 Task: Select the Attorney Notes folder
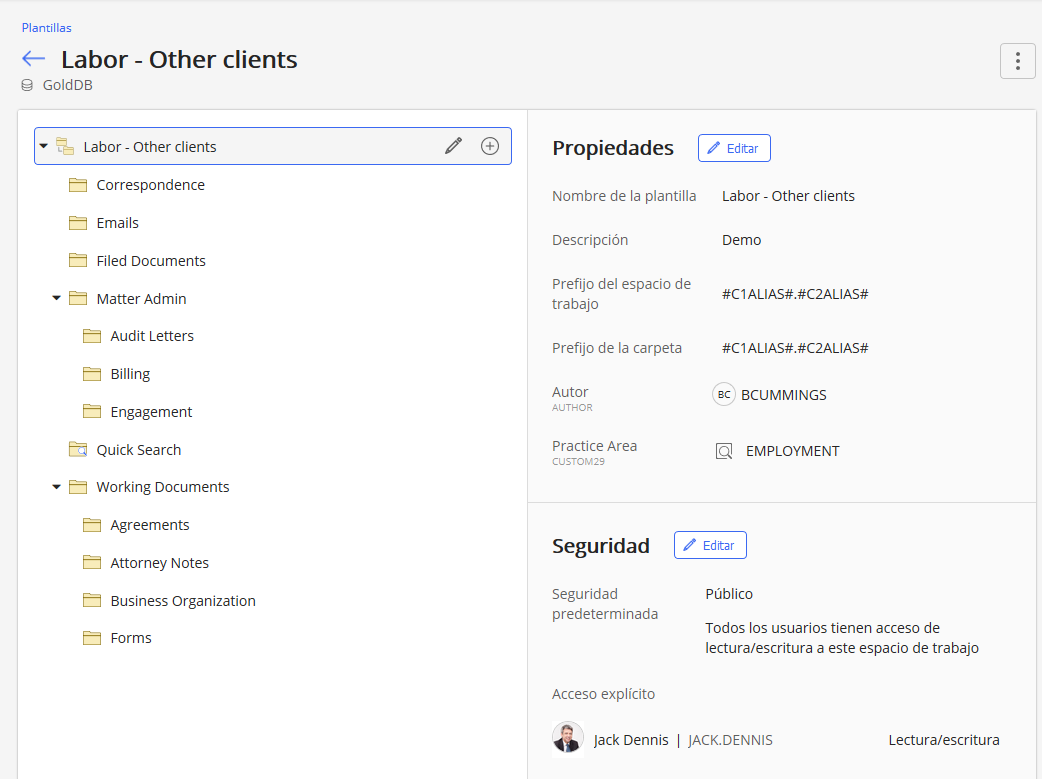point(159,563)
